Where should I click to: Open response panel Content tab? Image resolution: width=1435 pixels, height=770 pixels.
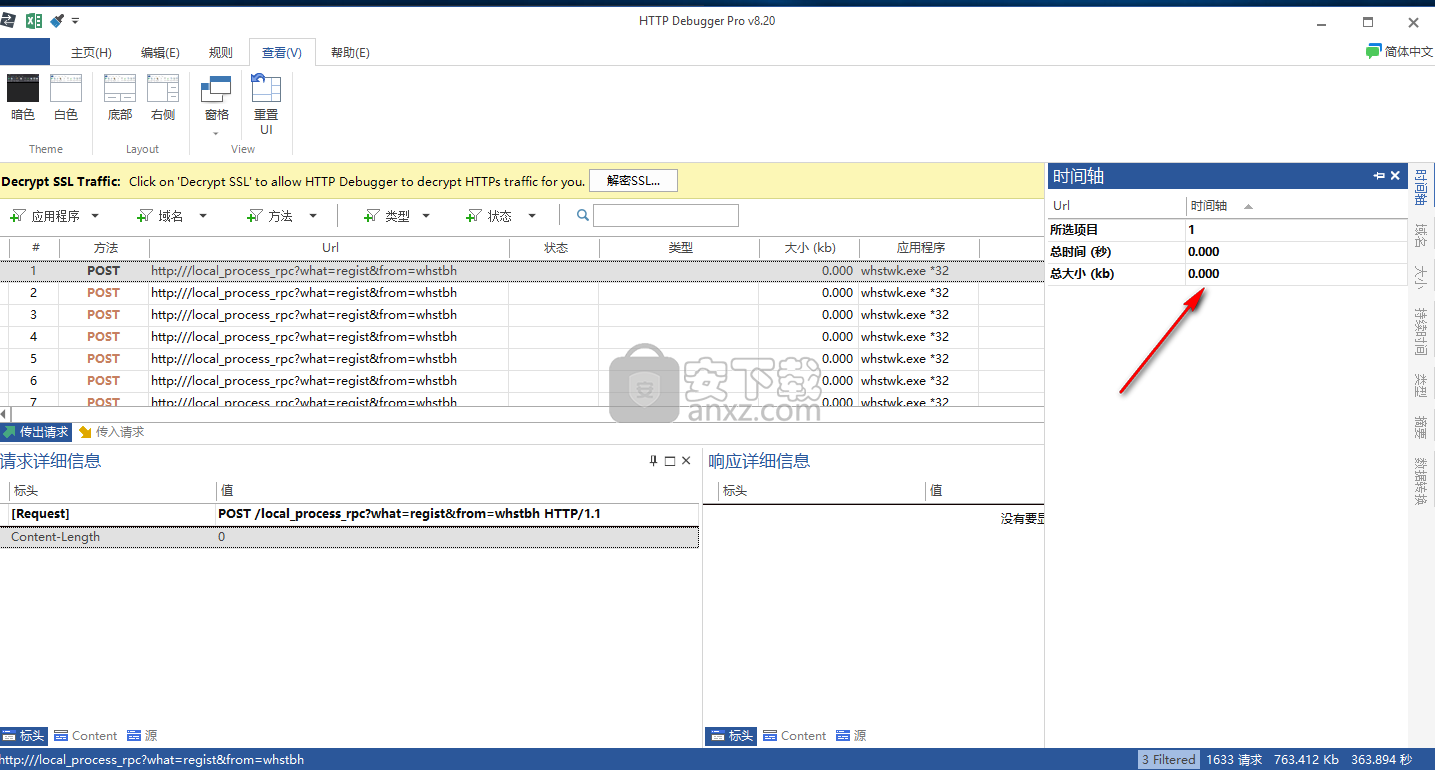point(795,736)
